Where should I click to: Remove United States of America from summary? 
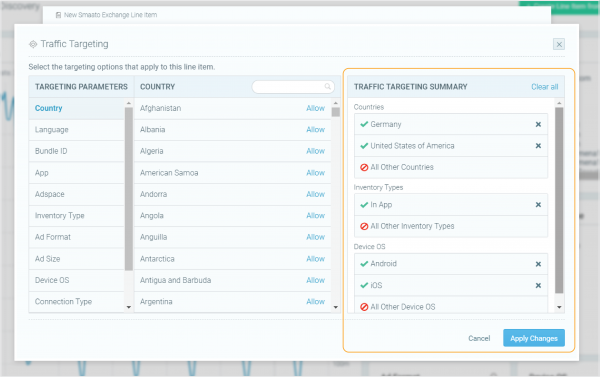(538, 146)
